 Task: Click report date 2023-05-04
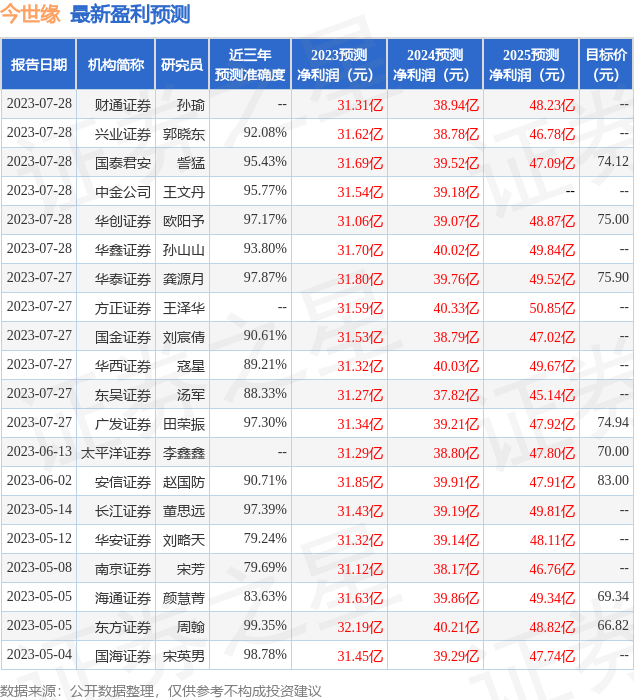(39, 655)
